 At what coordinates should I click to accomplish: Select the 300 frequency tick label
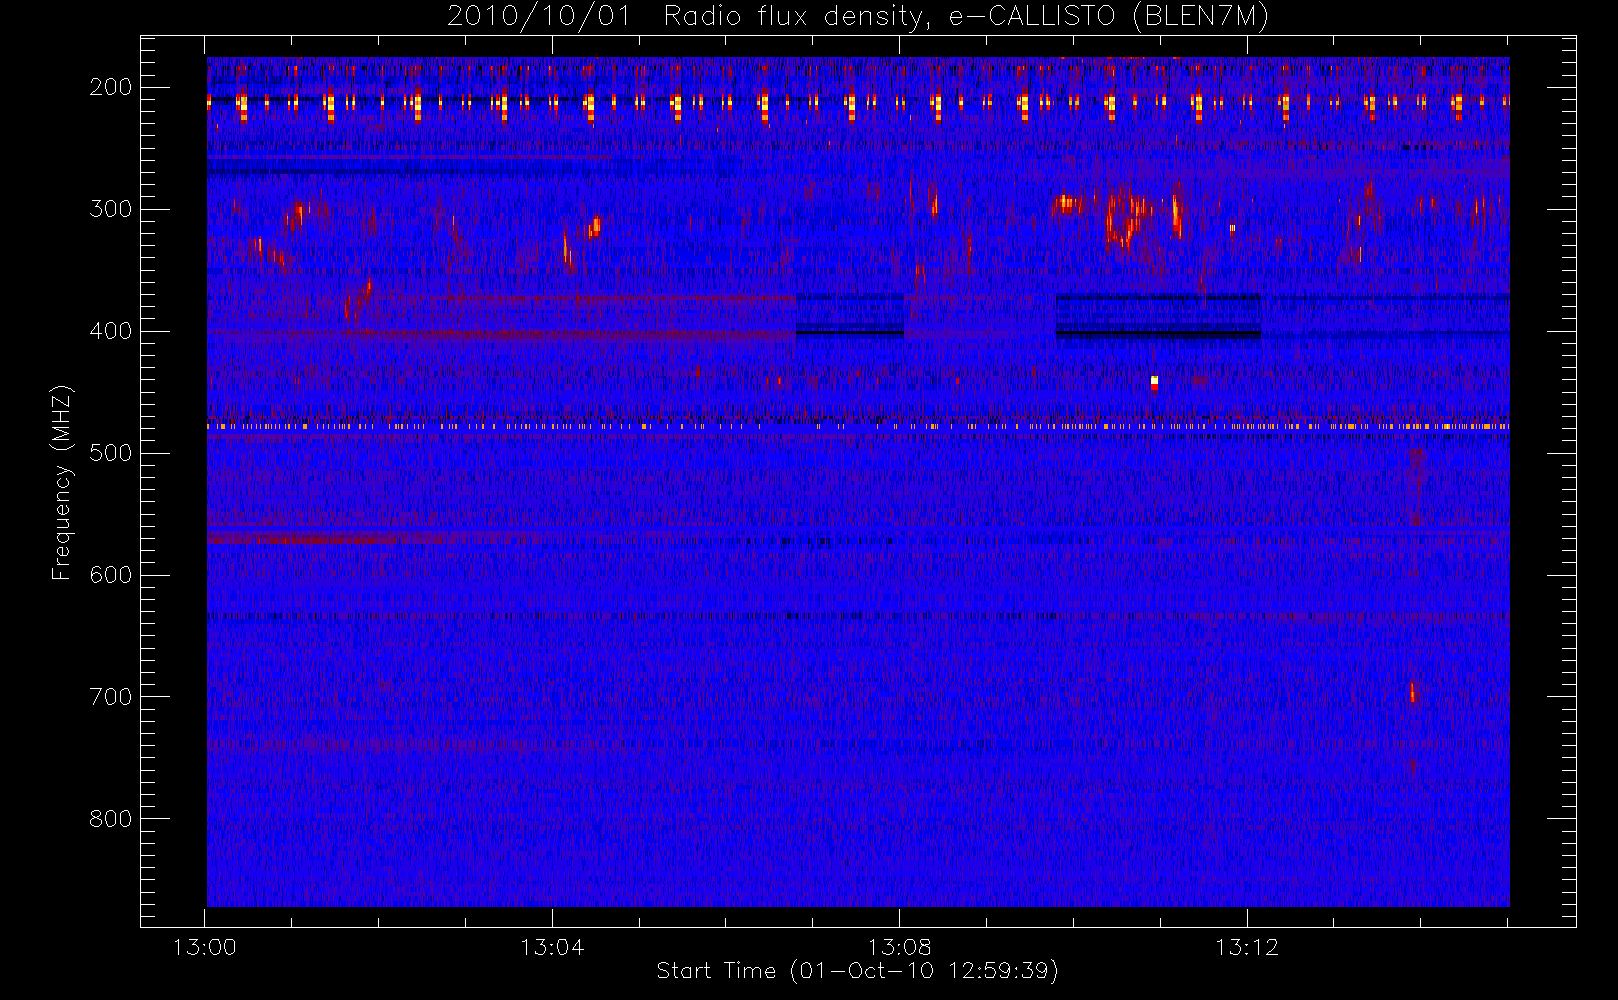pos(111,209)
